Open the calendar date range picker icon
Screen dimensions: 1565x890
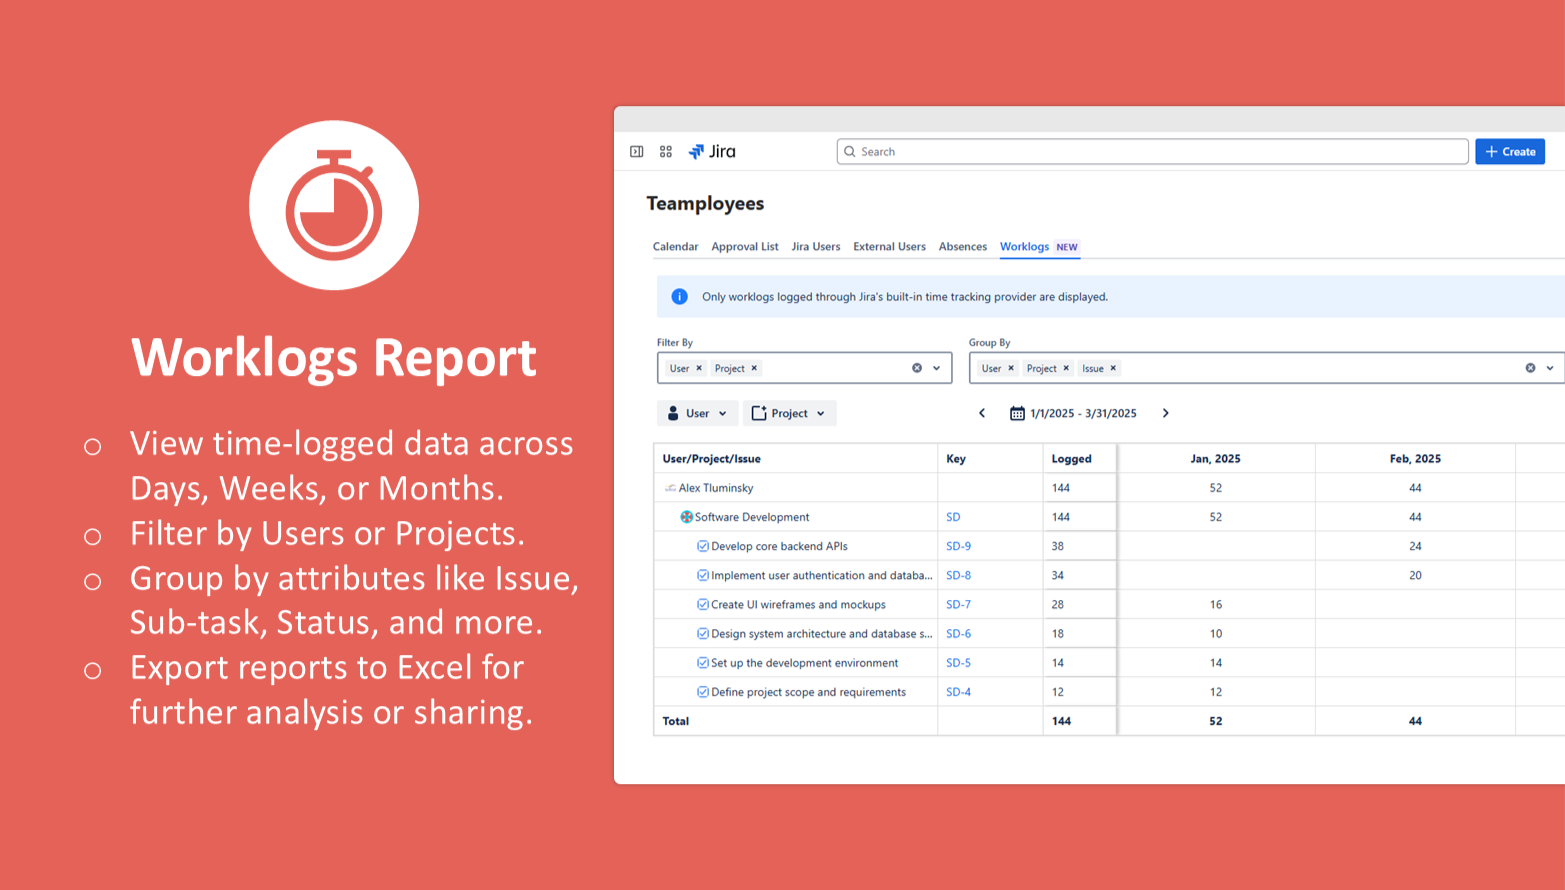[x=1017, y=413]
